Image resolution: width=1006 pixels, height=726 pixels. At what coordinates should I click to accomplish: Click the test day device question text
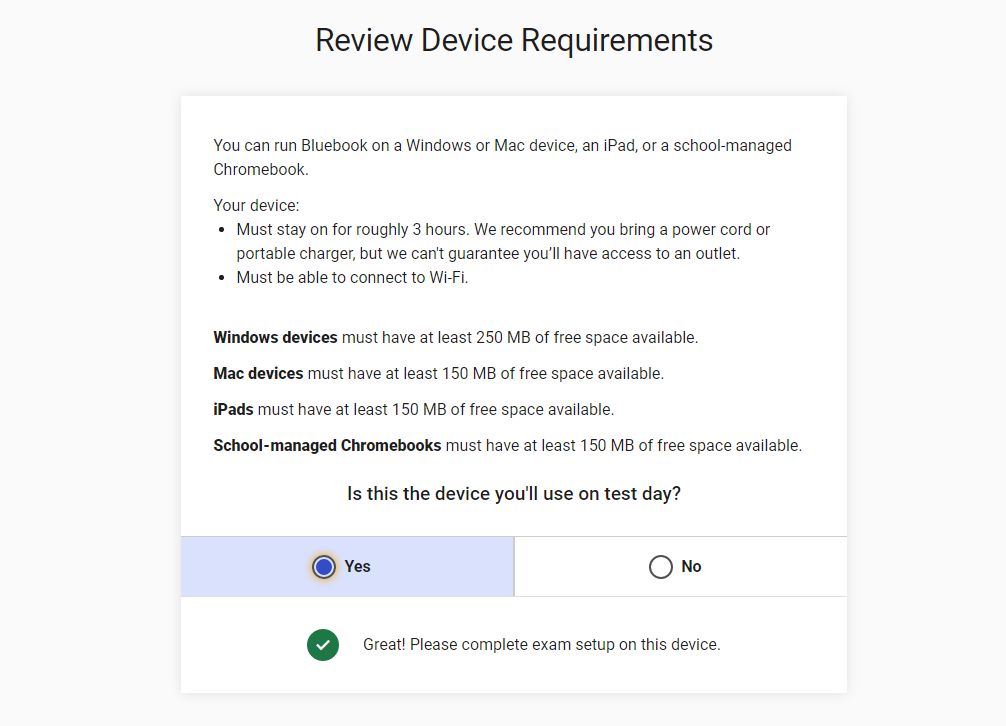(x=513, y=494)
